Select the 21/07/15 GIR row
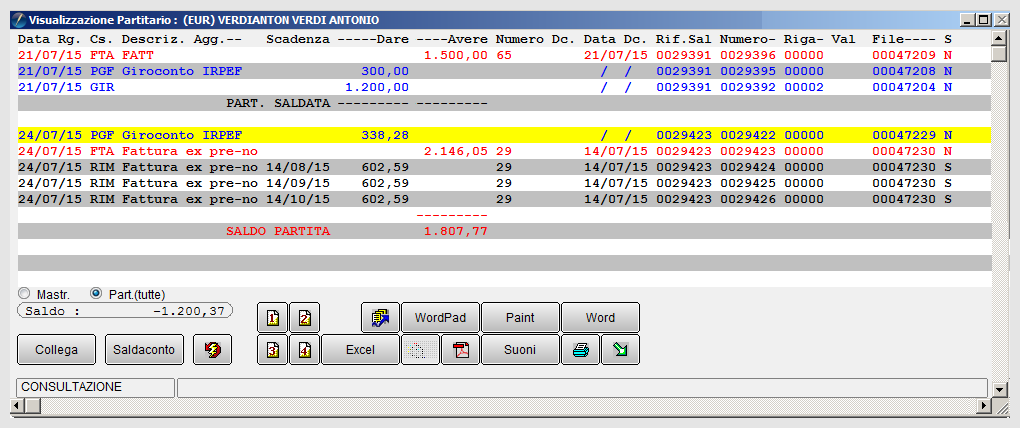 coord(504,87)
